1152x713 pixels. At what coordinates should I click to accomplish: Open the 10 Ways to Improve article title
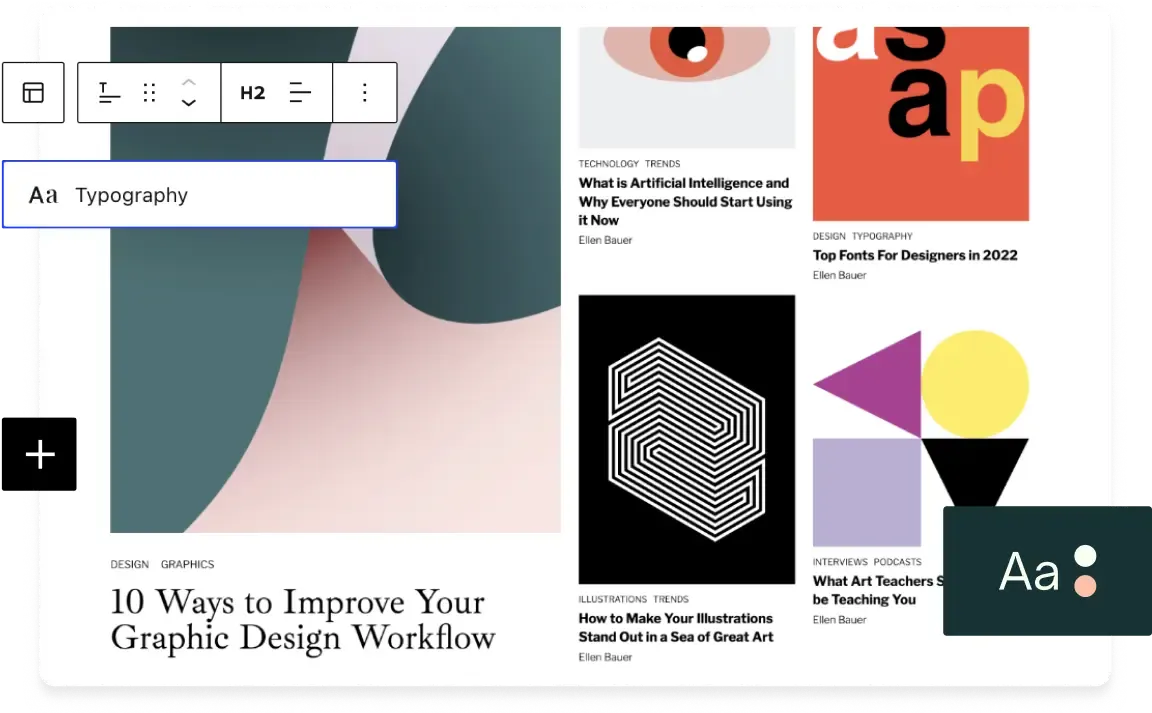click(302, 619)
